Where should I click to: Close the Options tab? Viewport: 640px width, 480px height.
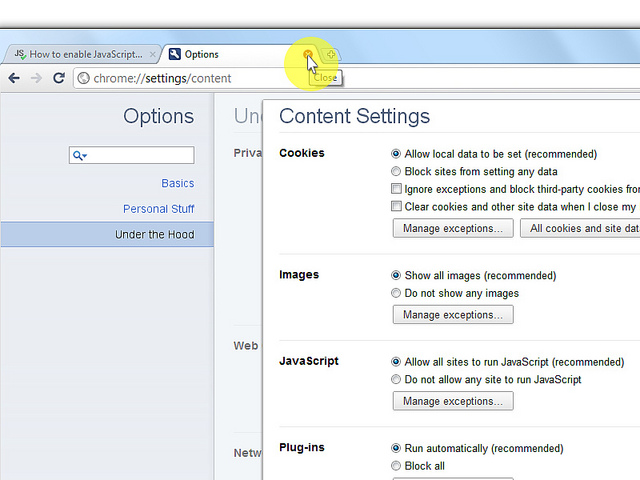tap(308, 54)
